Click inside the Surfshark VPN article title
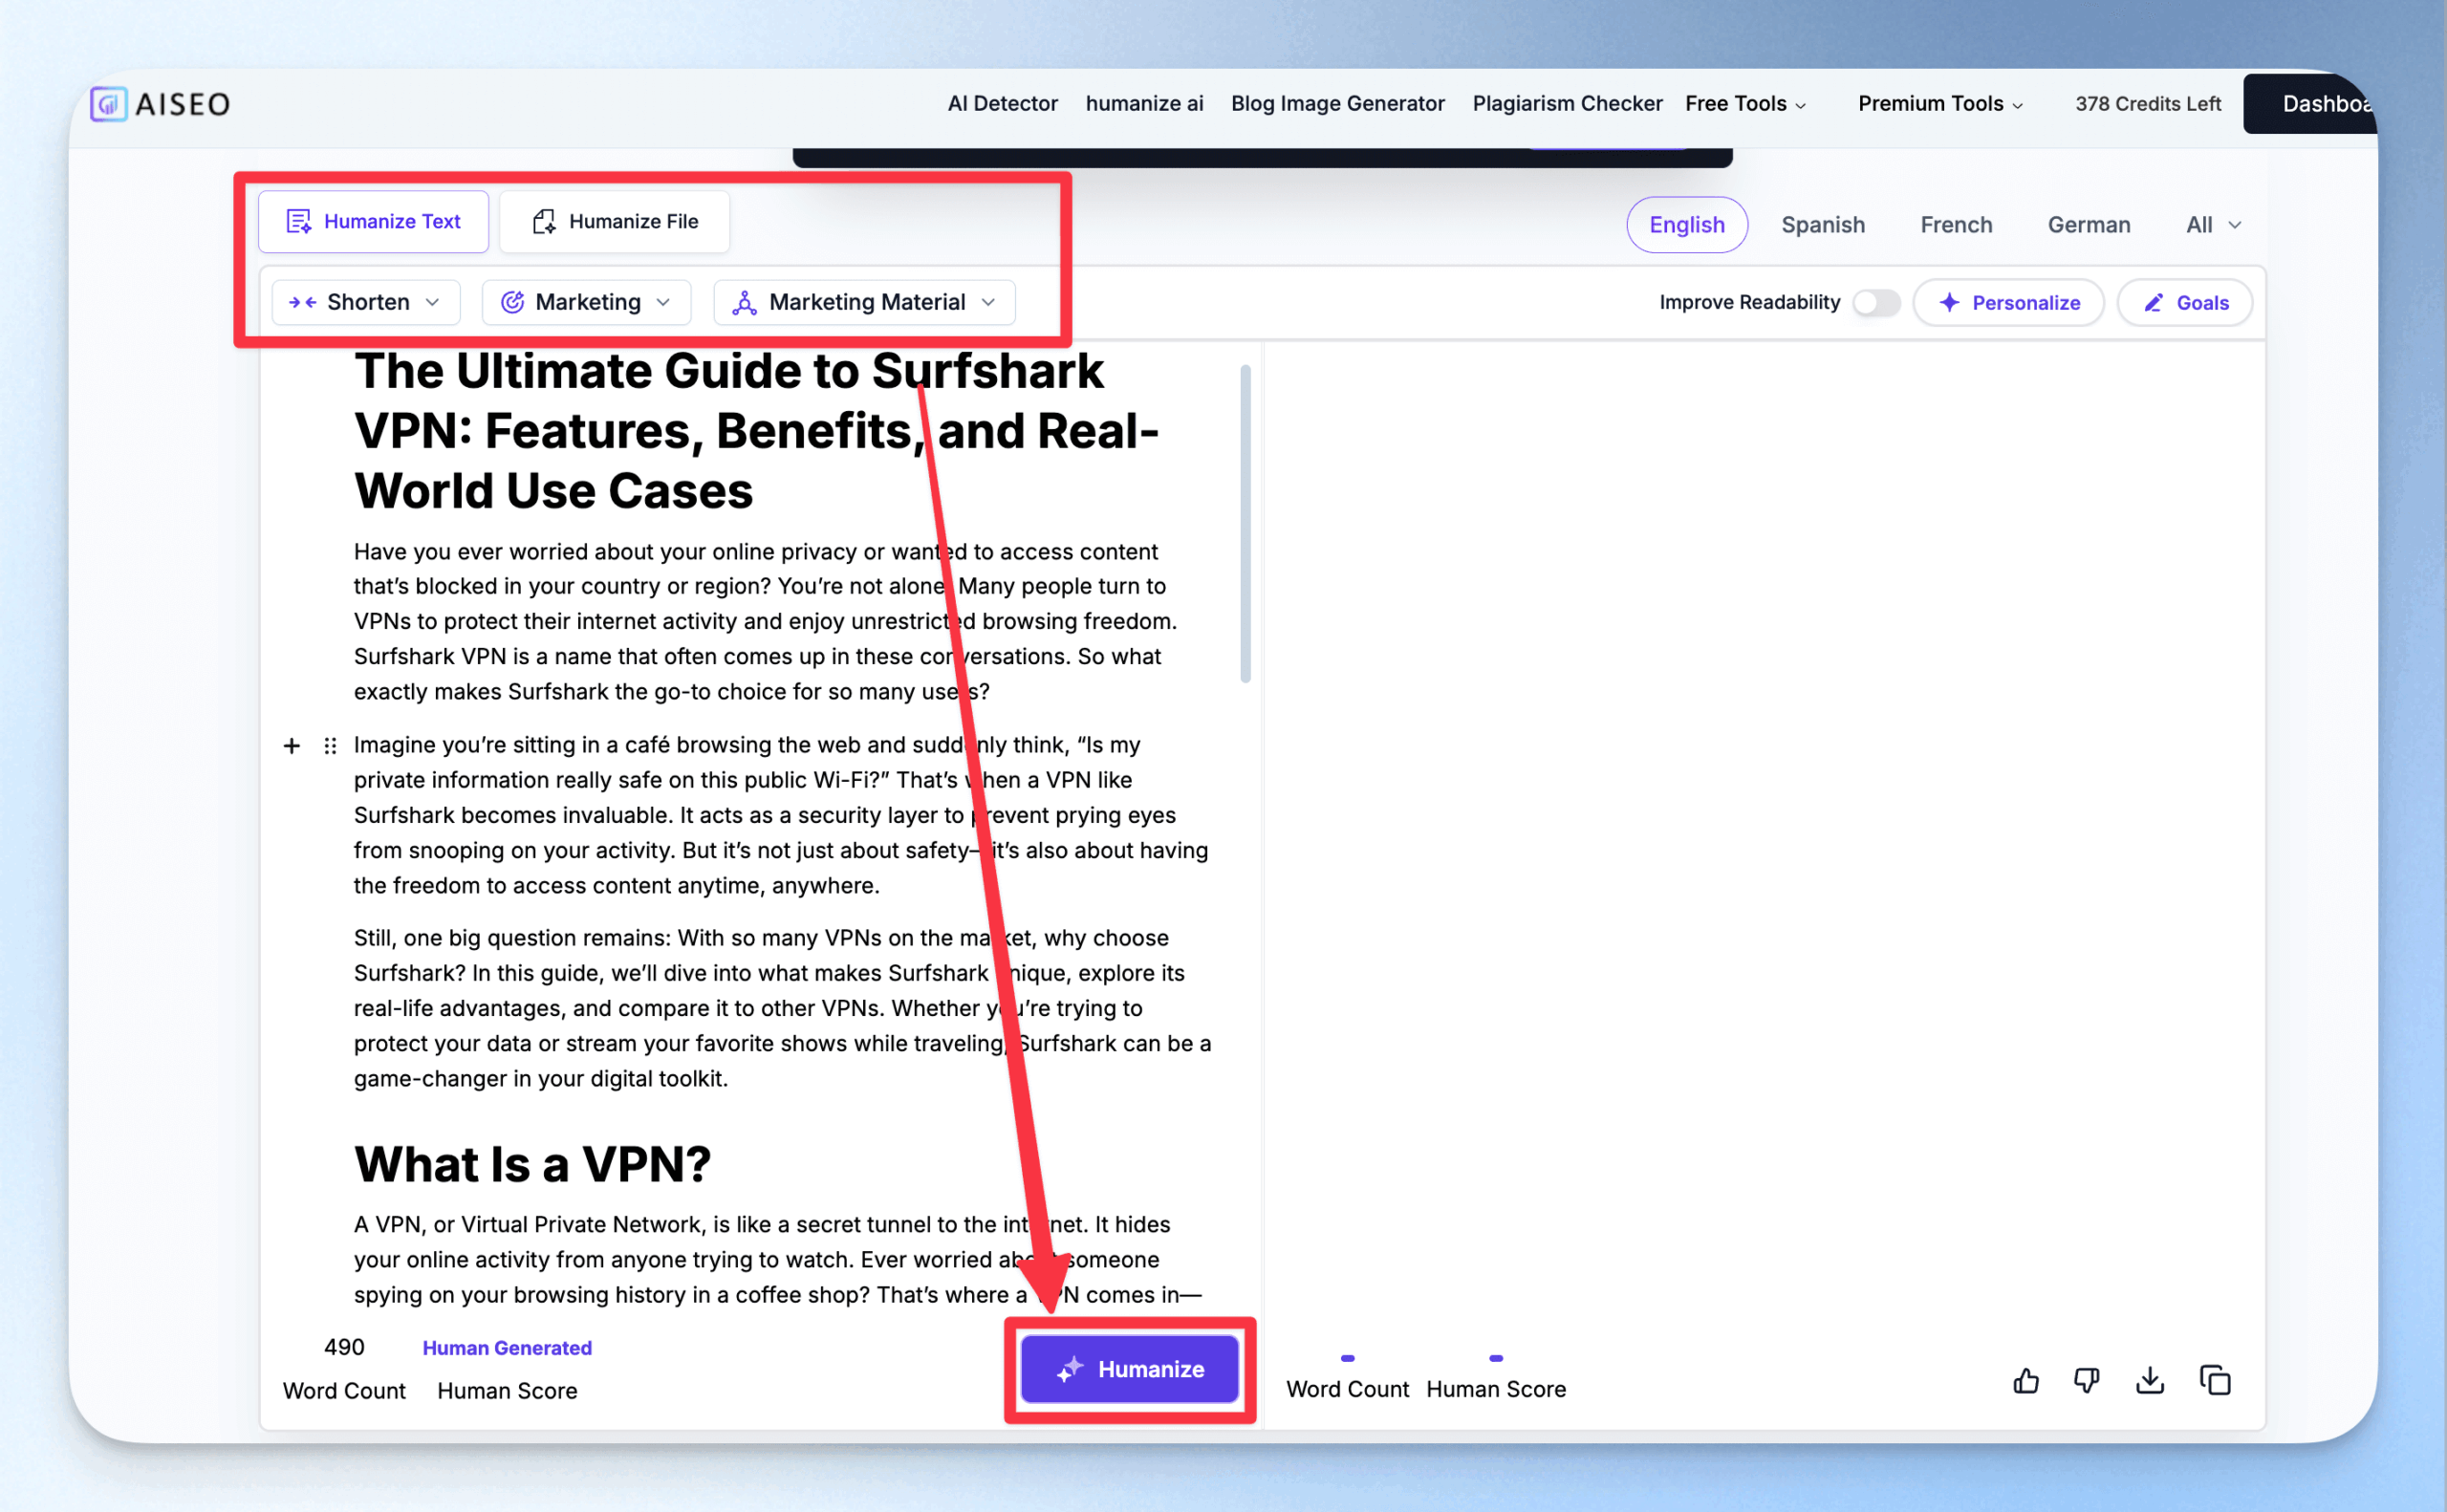 point(756,431)
